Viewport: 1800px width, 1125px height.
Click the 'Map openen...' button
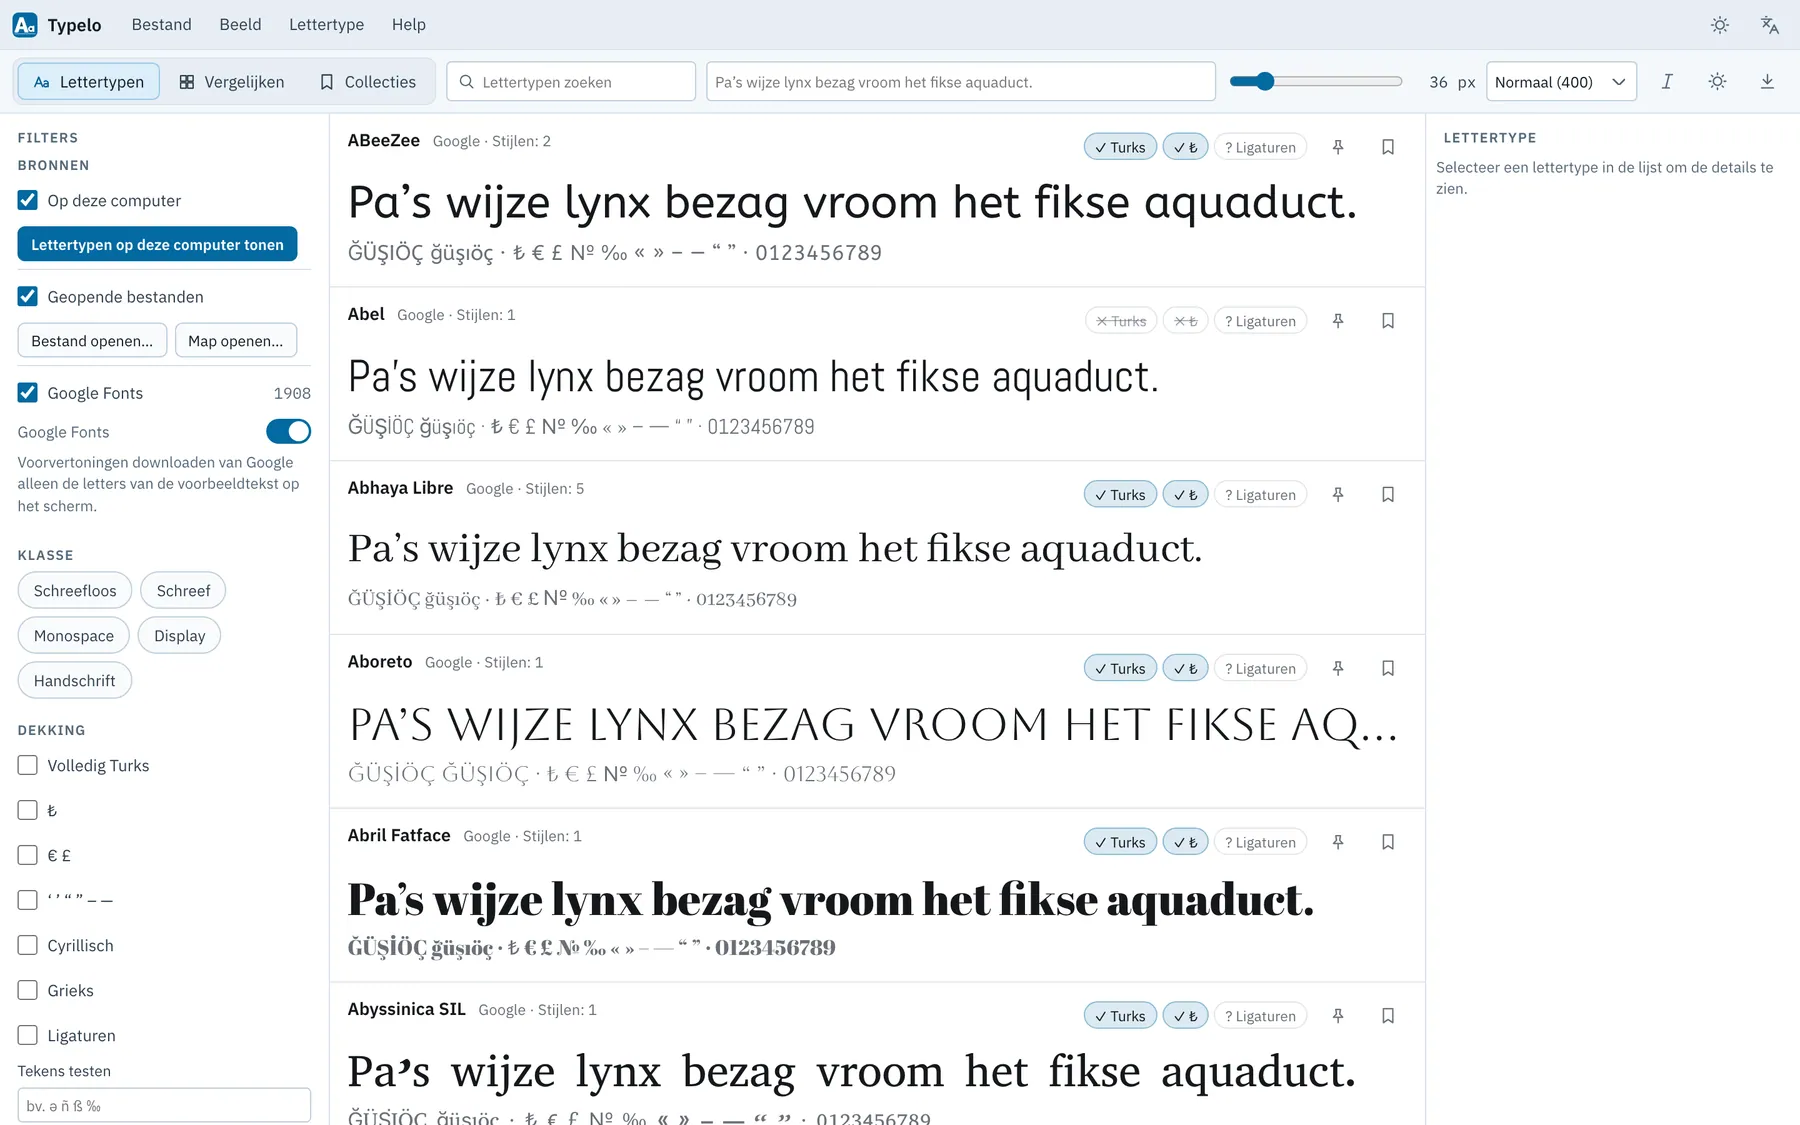coord(235,341)
